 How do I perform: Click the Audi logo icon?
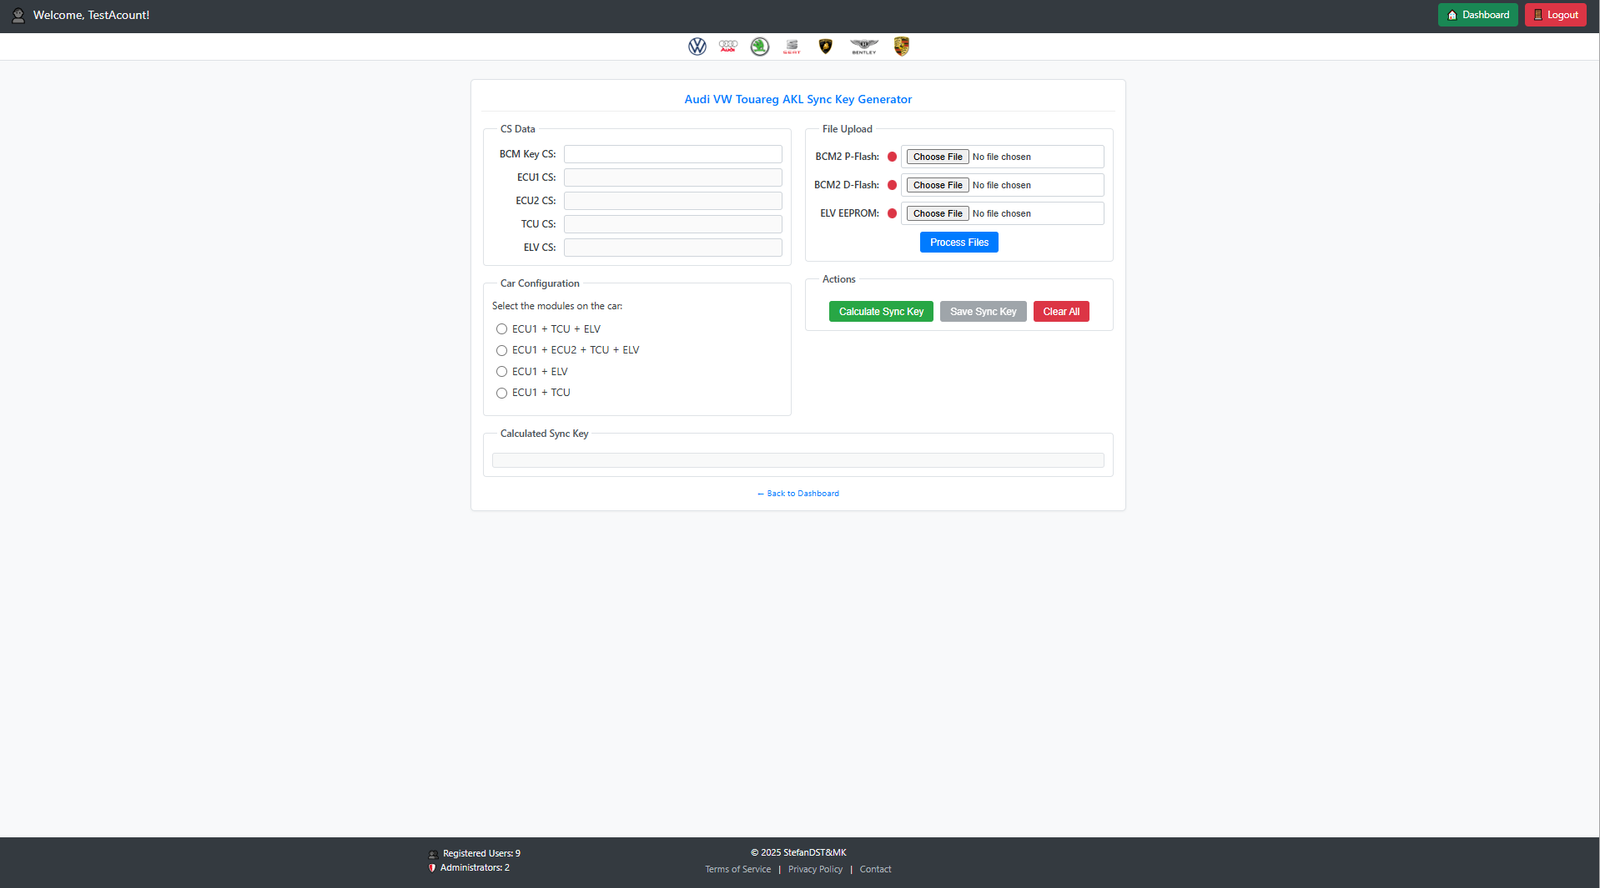tap(728, 46)
